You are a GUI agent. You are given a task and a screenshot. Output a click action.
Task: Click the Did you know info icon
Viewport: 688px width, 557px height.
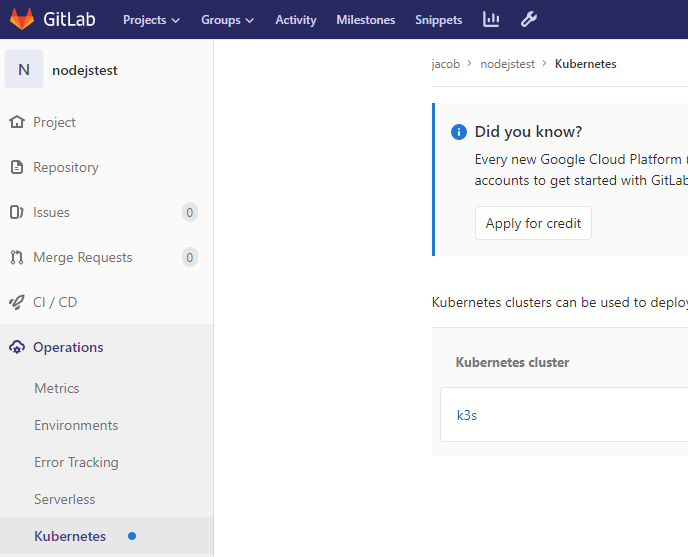459,132
